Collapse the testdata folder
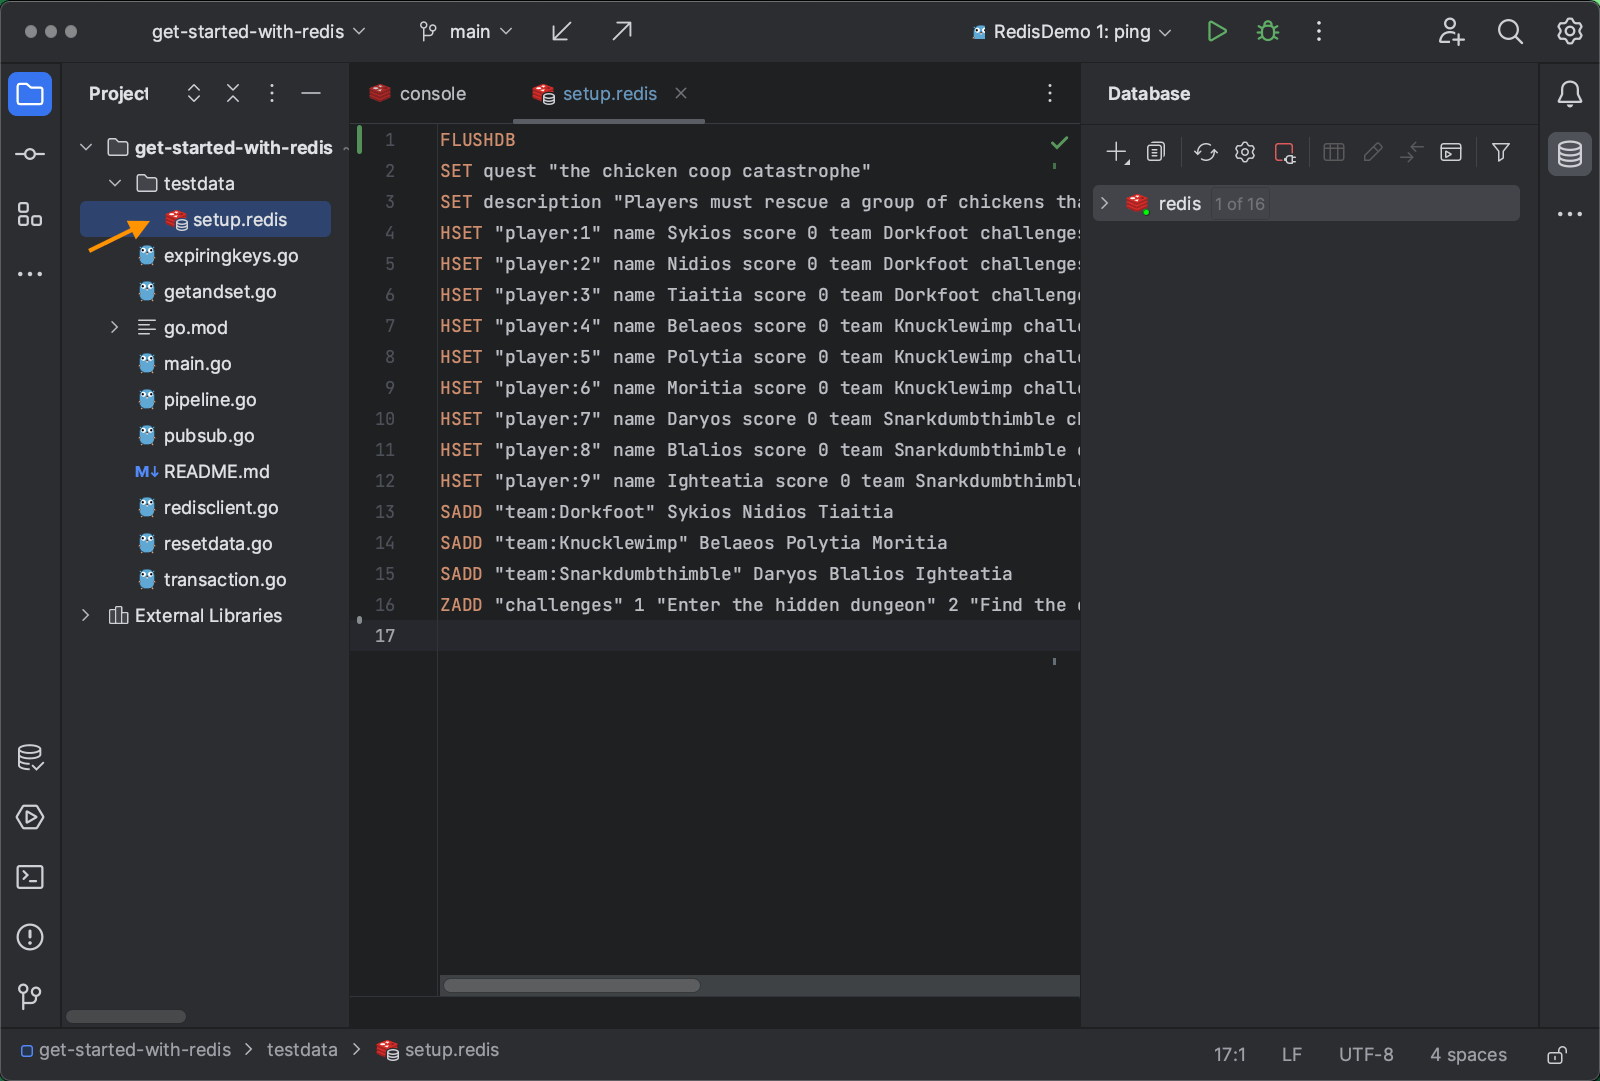Screen dimensions: 1600x1081 click(114, 183)
